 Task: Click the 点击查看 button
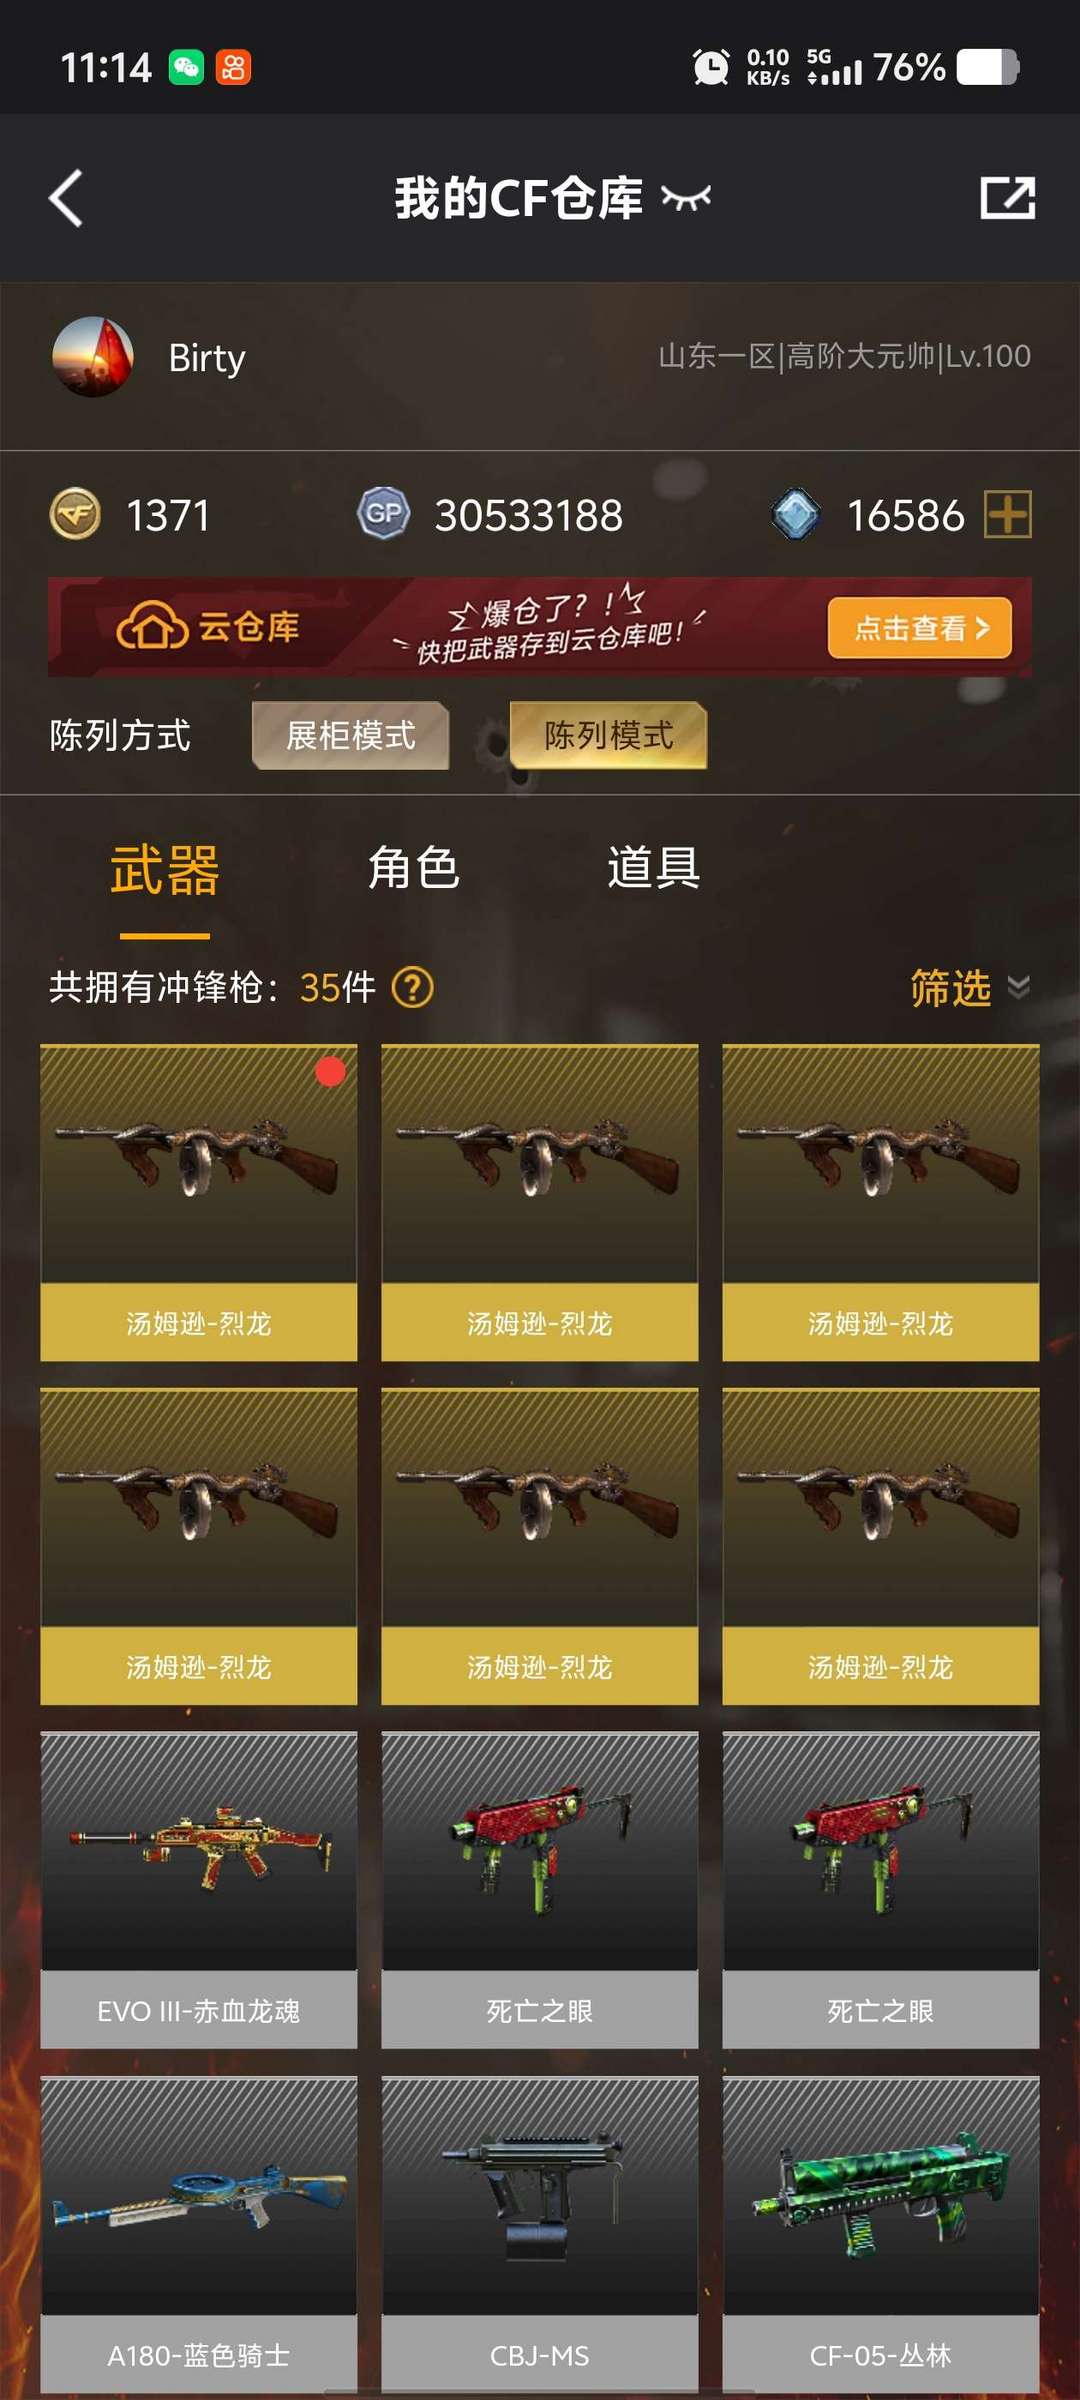click(920, 628)
